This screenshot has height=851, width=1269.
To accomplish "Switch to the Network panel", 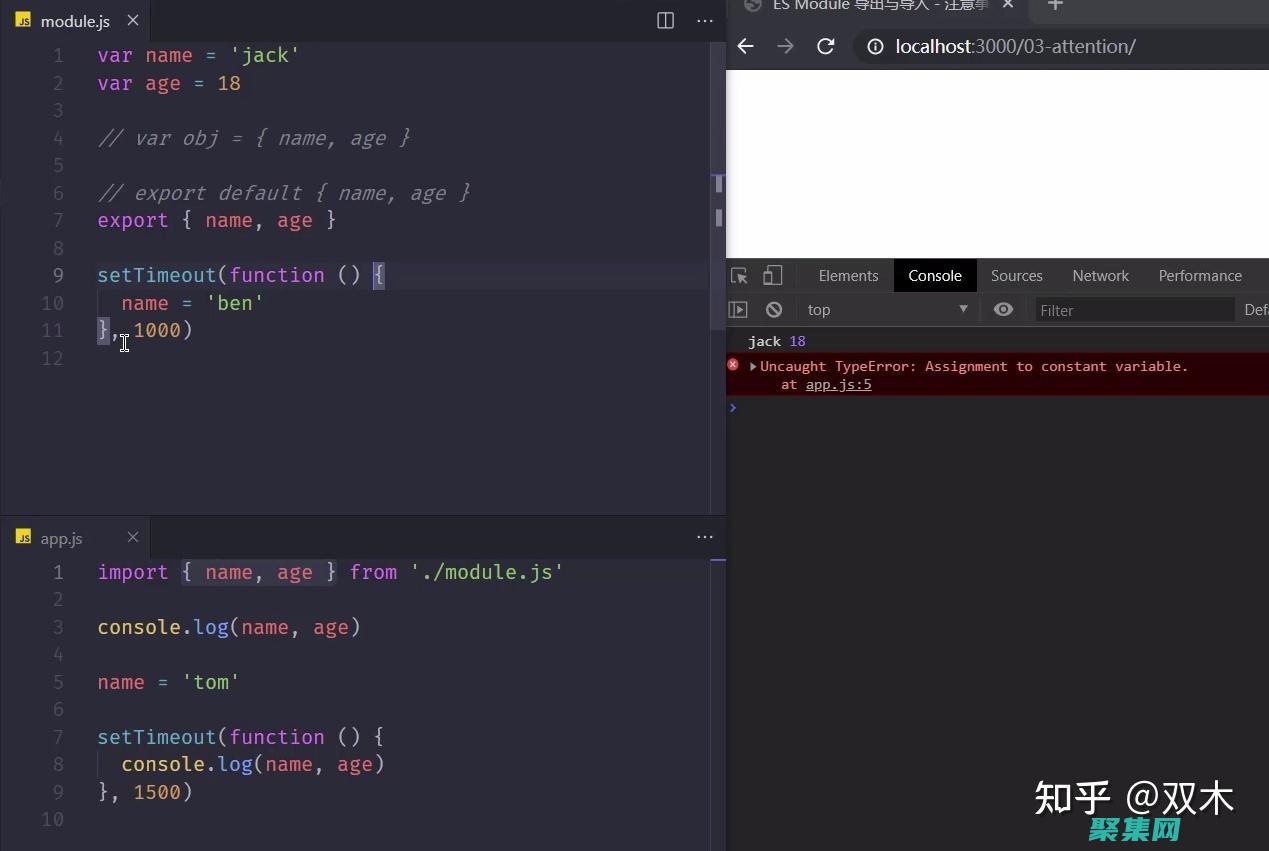I will point(1100,275).
